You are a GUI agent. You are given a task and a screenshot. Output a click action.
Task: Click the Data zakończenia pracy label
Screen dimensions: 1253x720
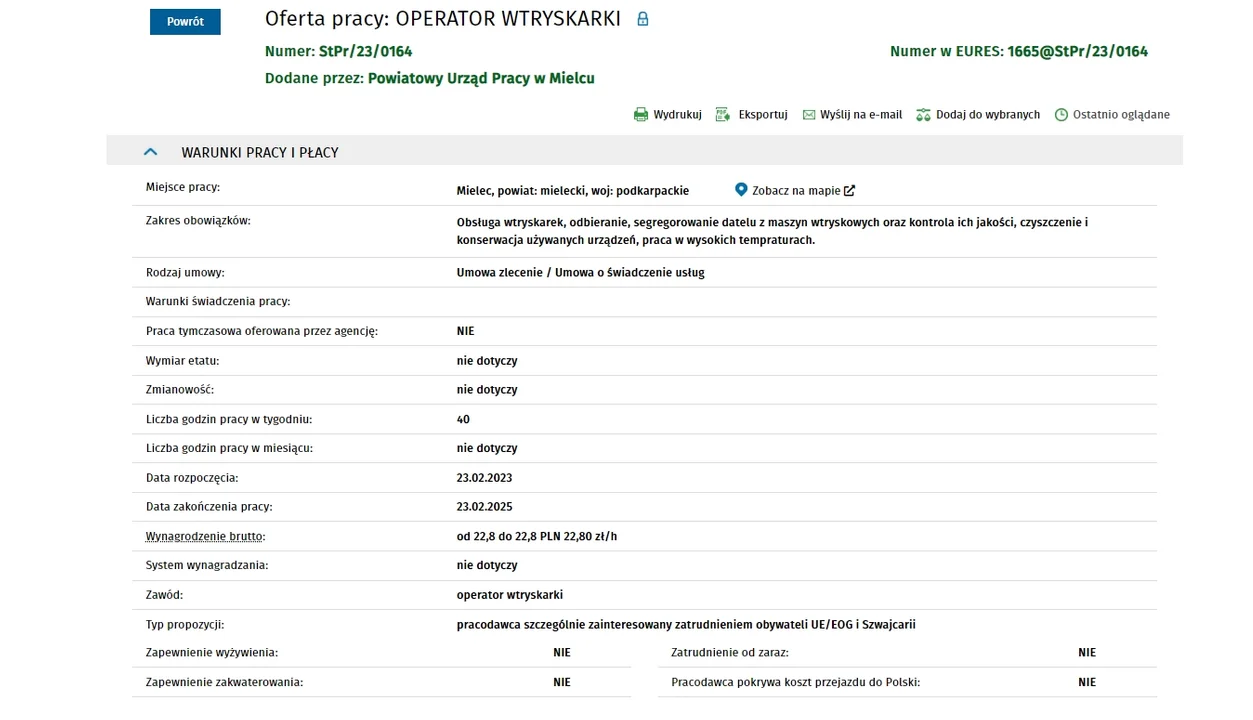click(209, 507)
